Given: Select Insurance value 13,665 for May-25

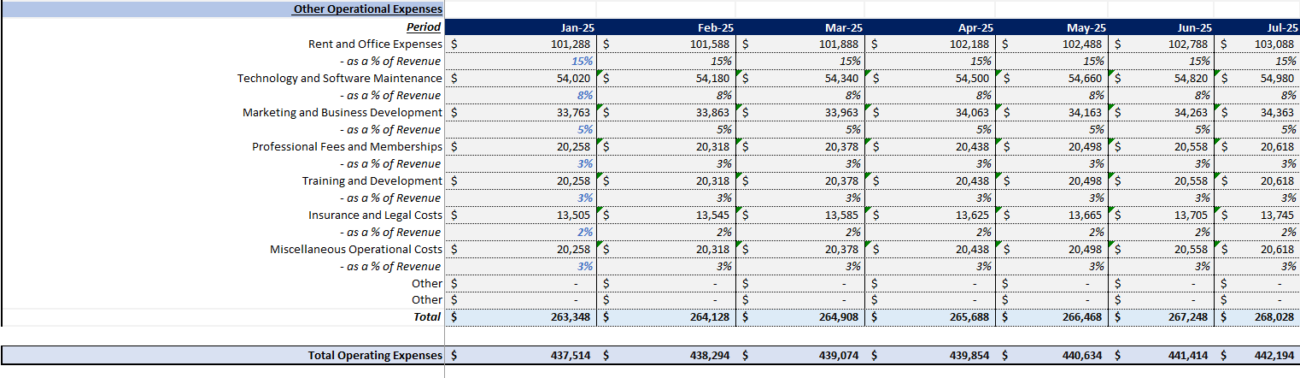Looking at the screenshot, I should (x=1053, y=214).
